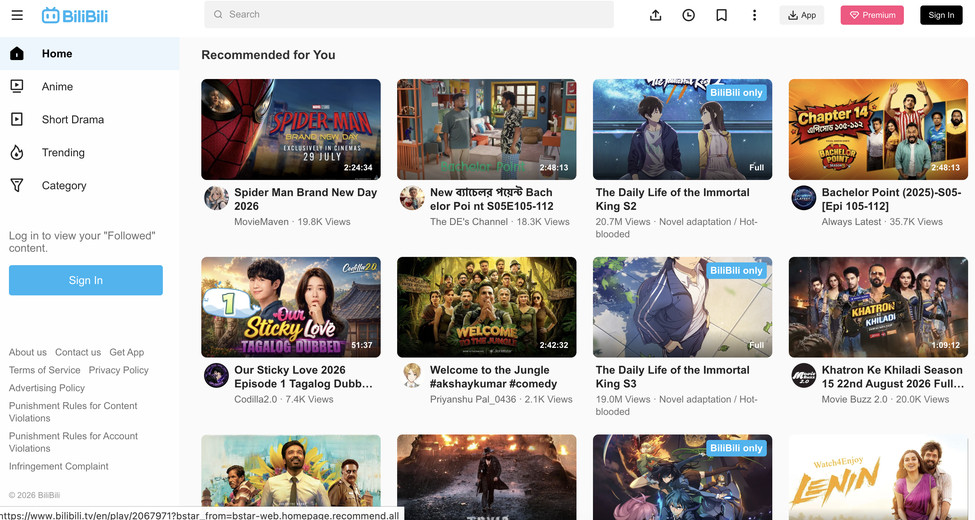Click the Codilla2.0 channel name
The image size is (975, 520).
tap(256, 399)
